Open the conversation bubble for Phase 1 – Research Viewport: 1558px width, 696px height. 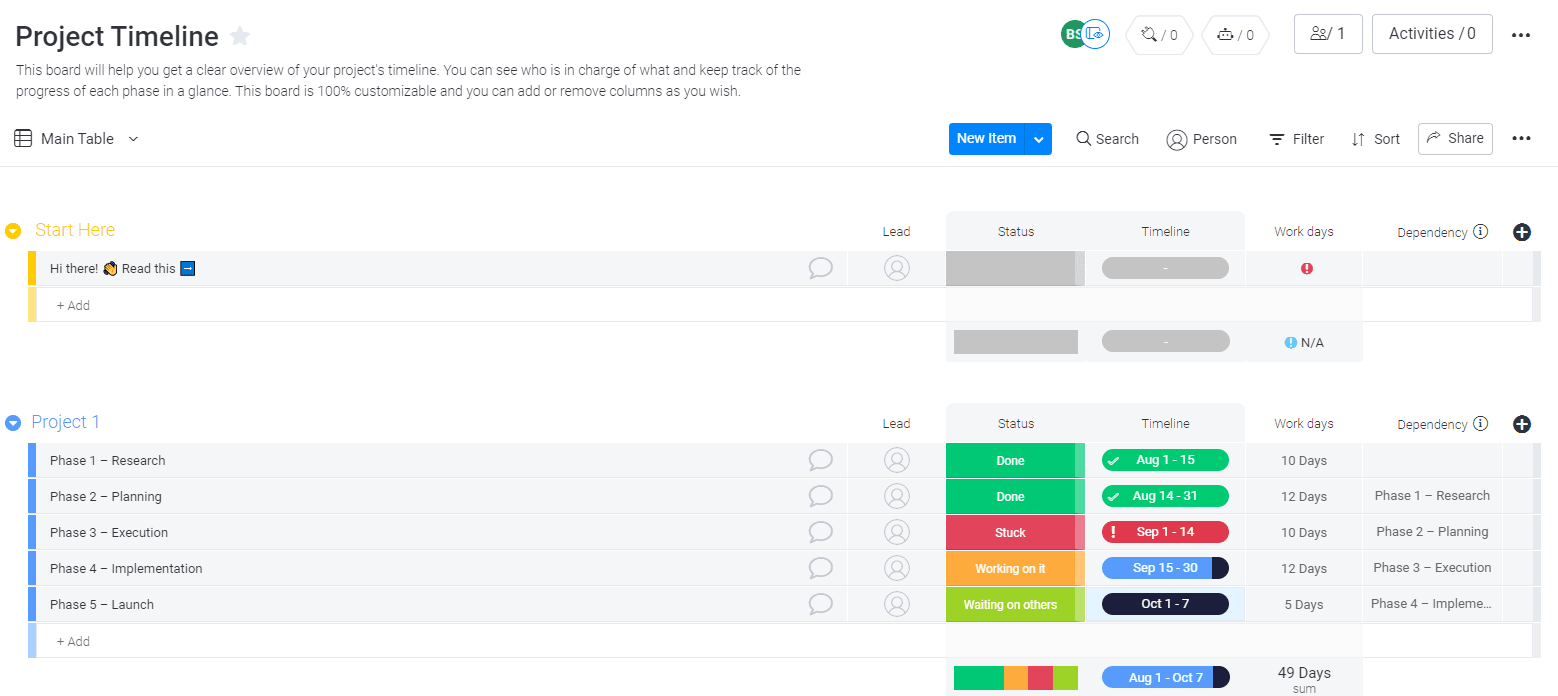820,460
